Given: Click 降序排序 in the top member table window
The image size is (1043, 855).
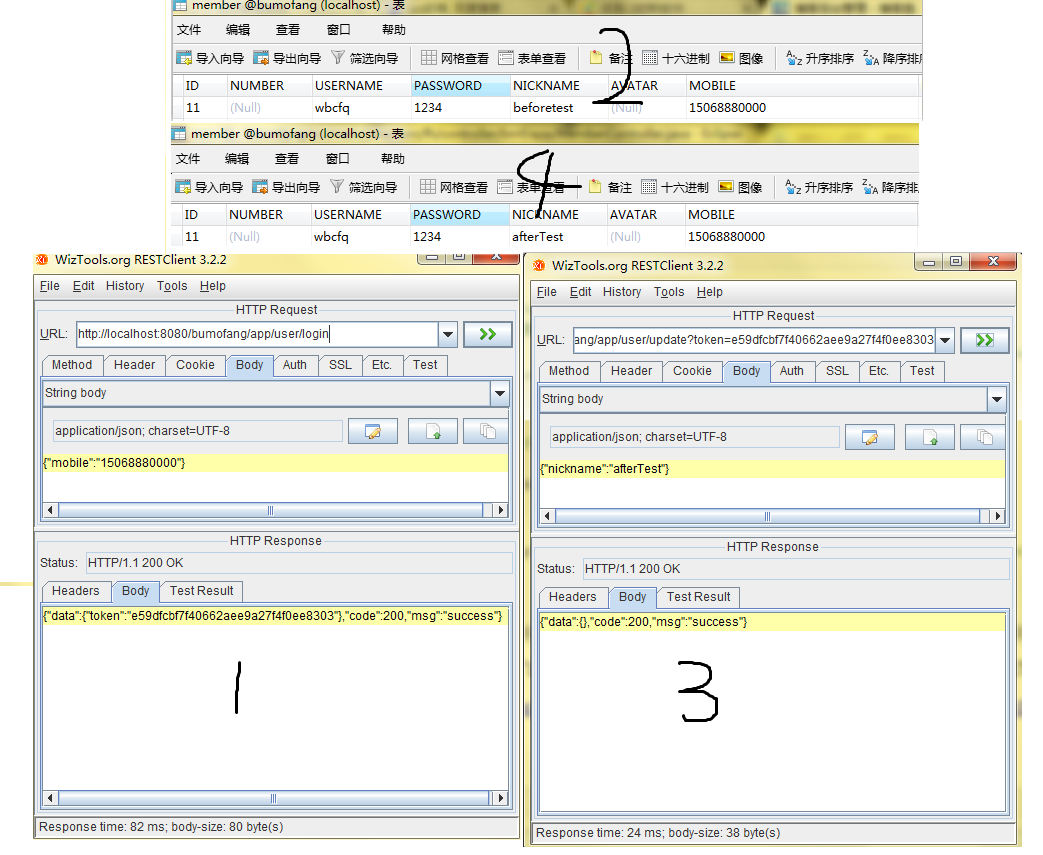Looking at the screenshot, I should (x=893, y=59).
